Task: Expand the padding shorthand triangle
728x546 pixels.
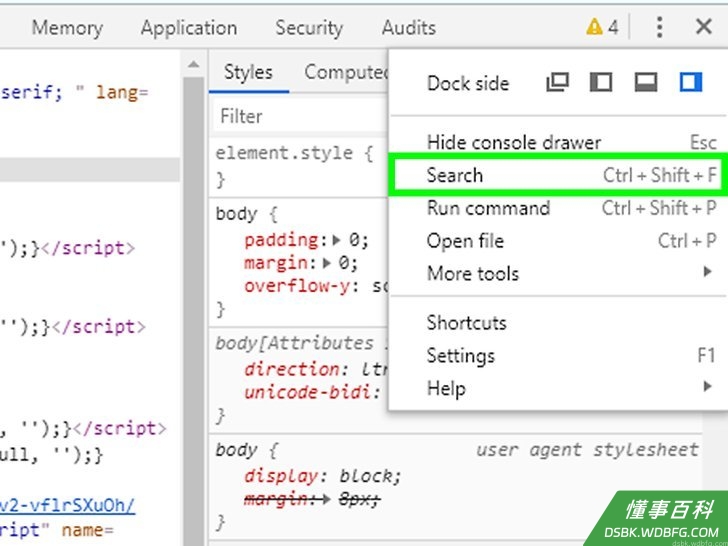Action: 337,240
